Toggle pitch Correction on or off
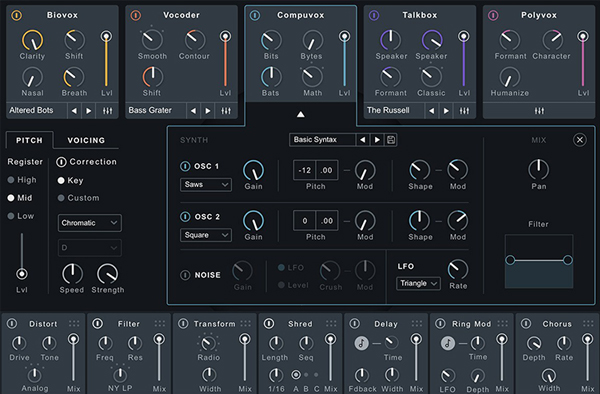Image resolution: width=600 pixels, height=394 pixels. click(x=61, y=162)
